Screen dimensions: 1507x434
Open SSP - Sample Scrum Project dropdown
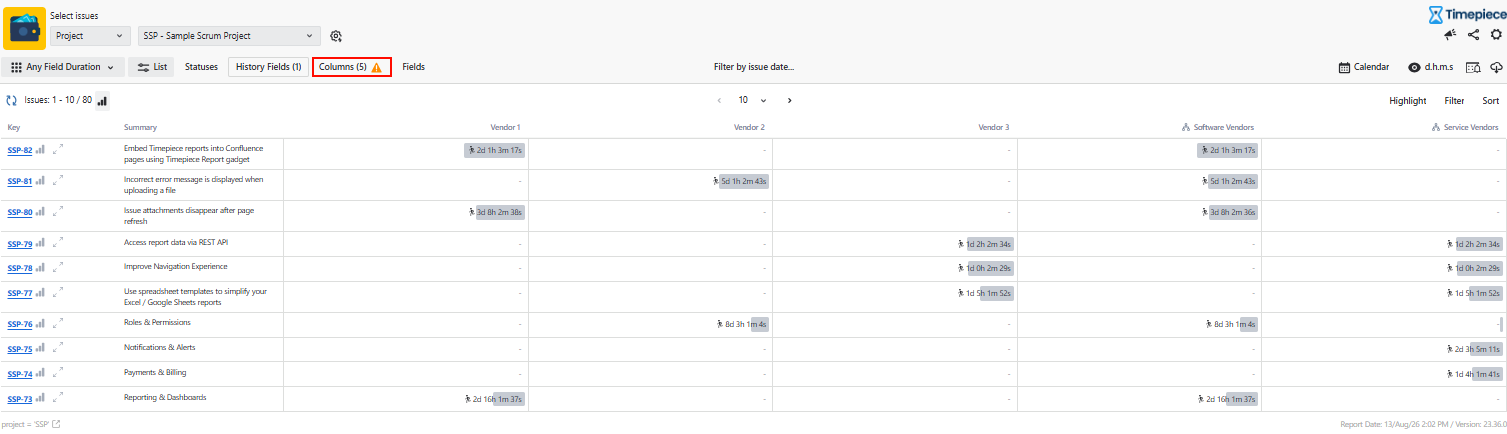(x=230, y=36)
